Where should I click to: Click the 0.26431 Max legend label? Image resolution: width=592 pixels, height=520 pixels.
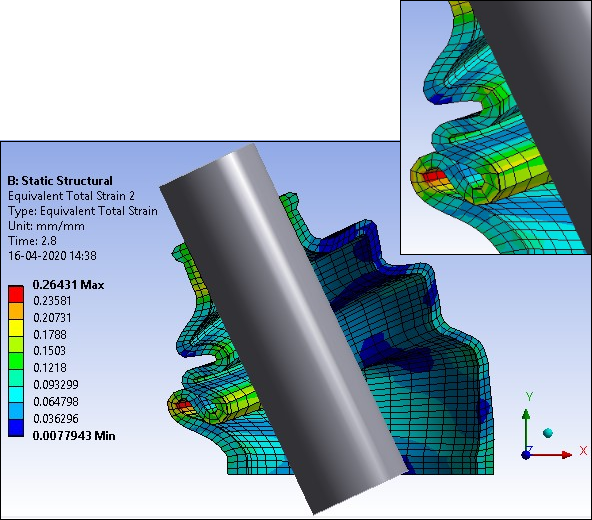[x=68, y=285]
